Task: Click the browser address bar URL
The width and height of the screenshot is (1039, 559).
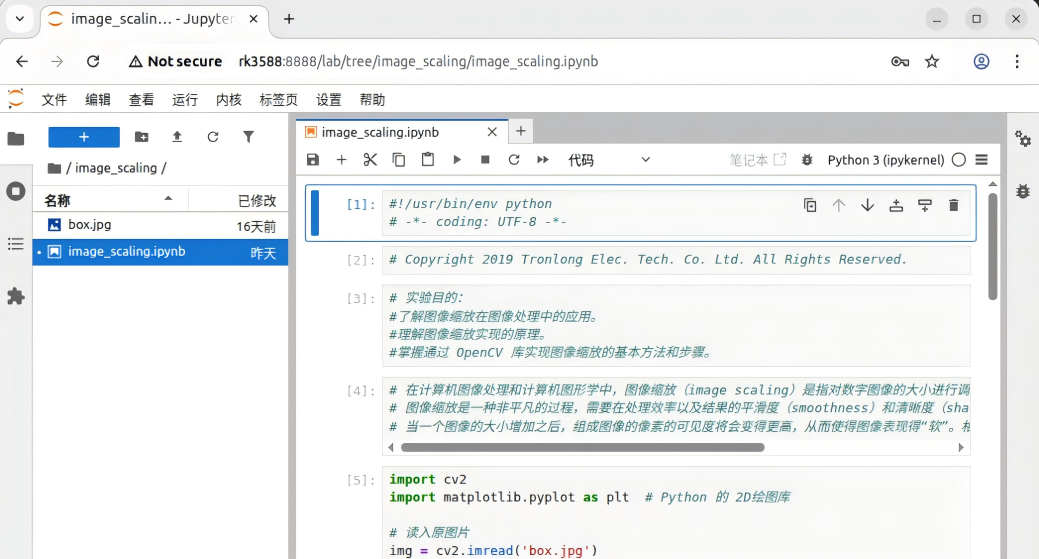Action: [418, 62]
